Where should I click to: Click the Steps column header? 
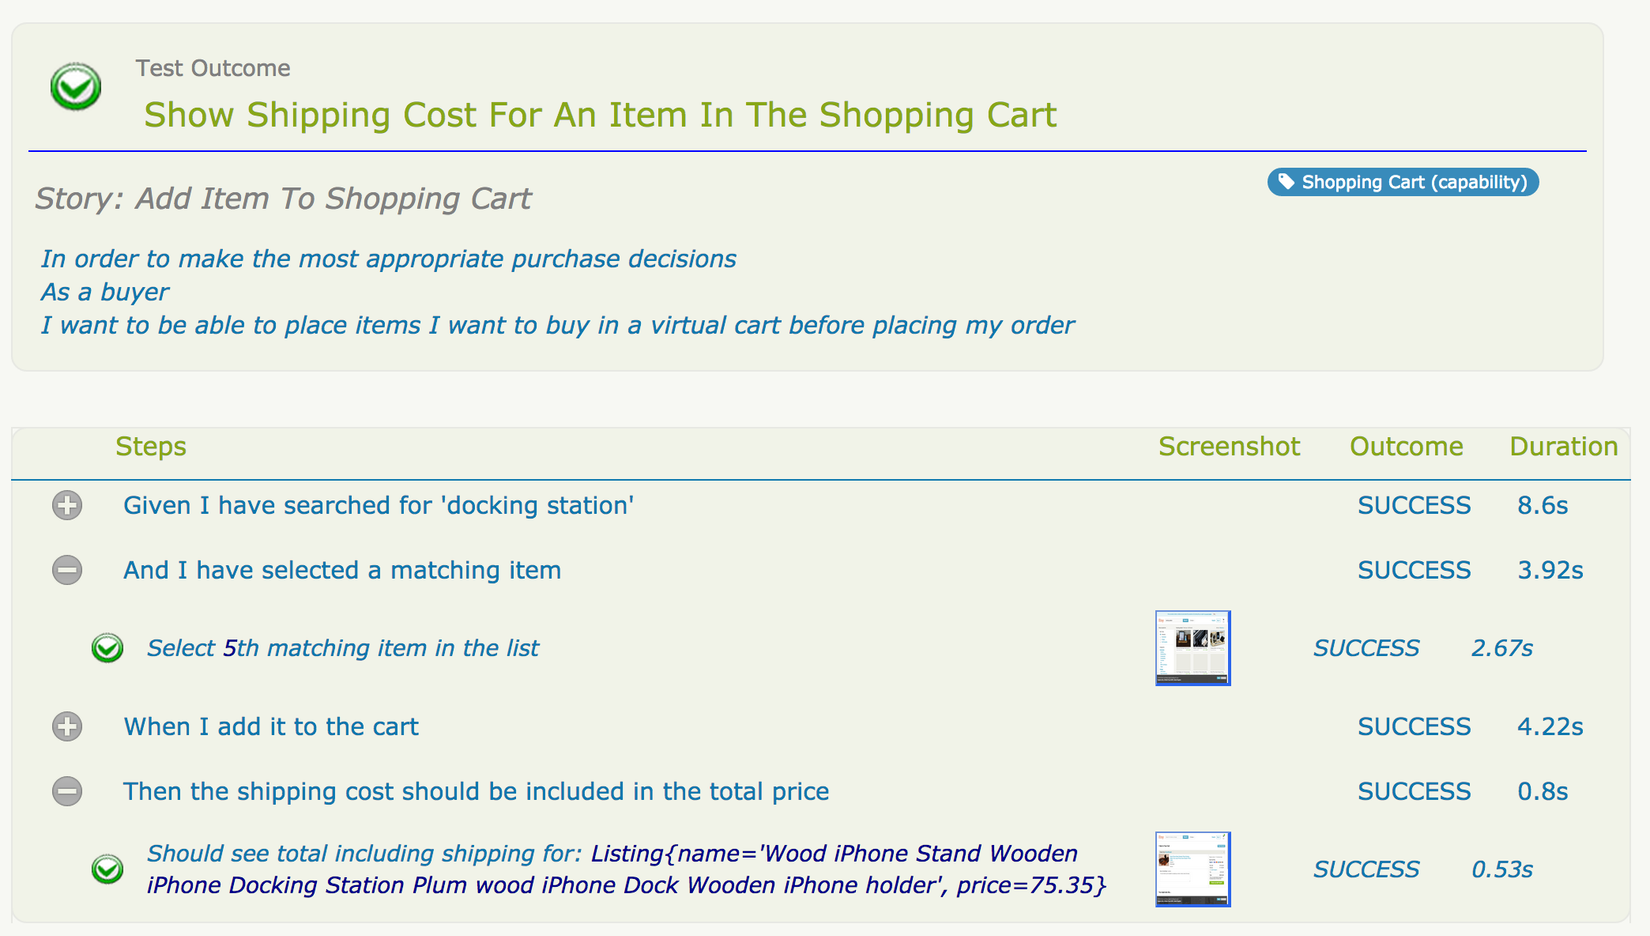150,446
